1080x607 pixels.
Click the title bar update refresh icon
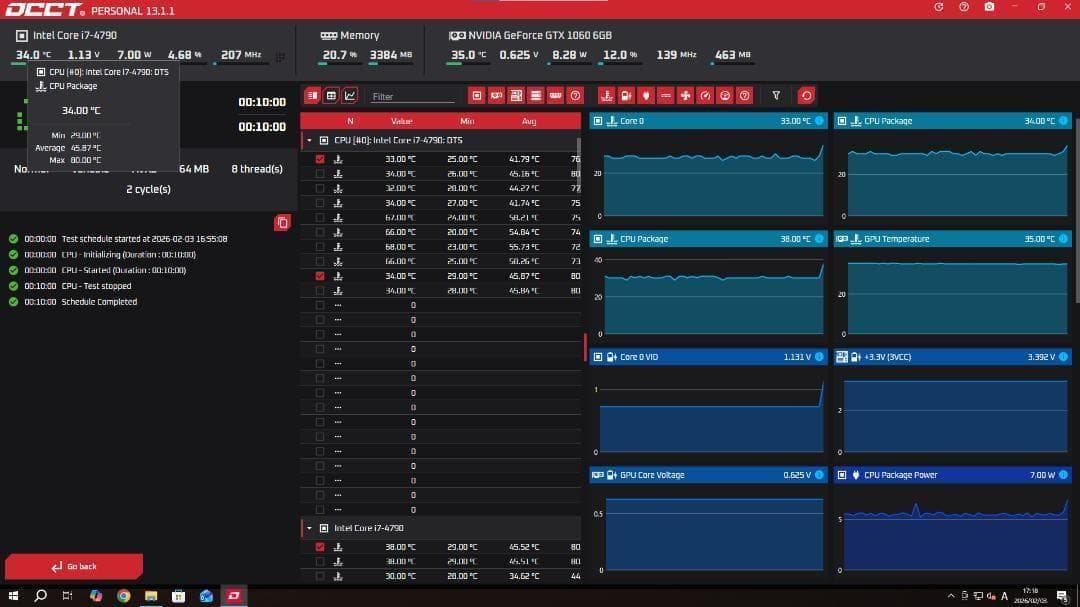click(x=939, y=7)
